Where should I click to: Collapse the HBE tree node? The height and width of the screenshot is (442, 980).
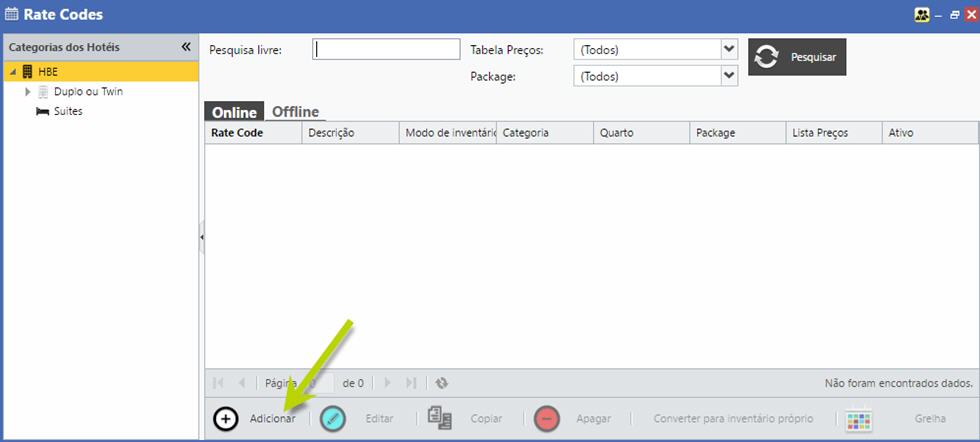[x=13, y=72]
